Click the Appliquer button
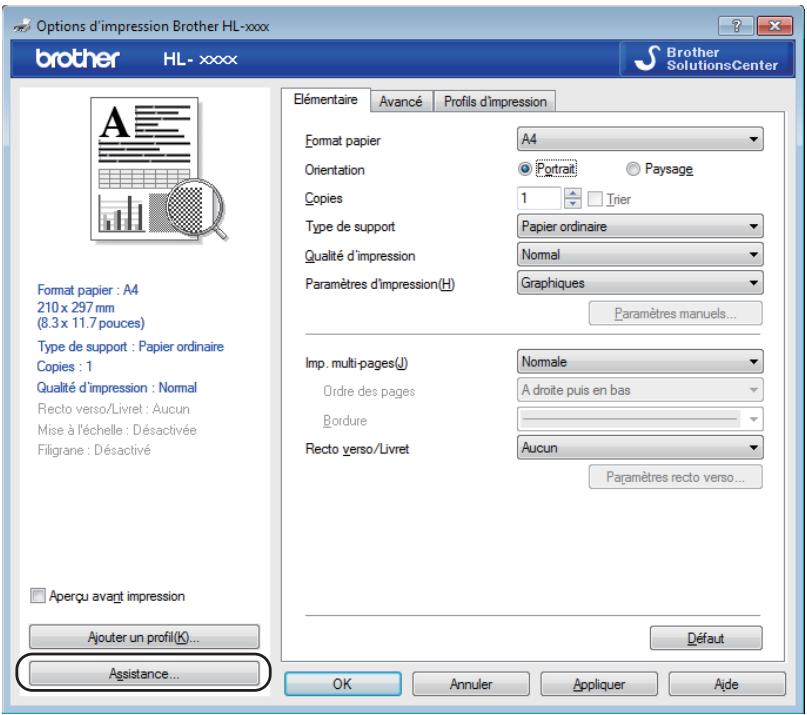This screenshot has width=807, height=715. point(599,684)
